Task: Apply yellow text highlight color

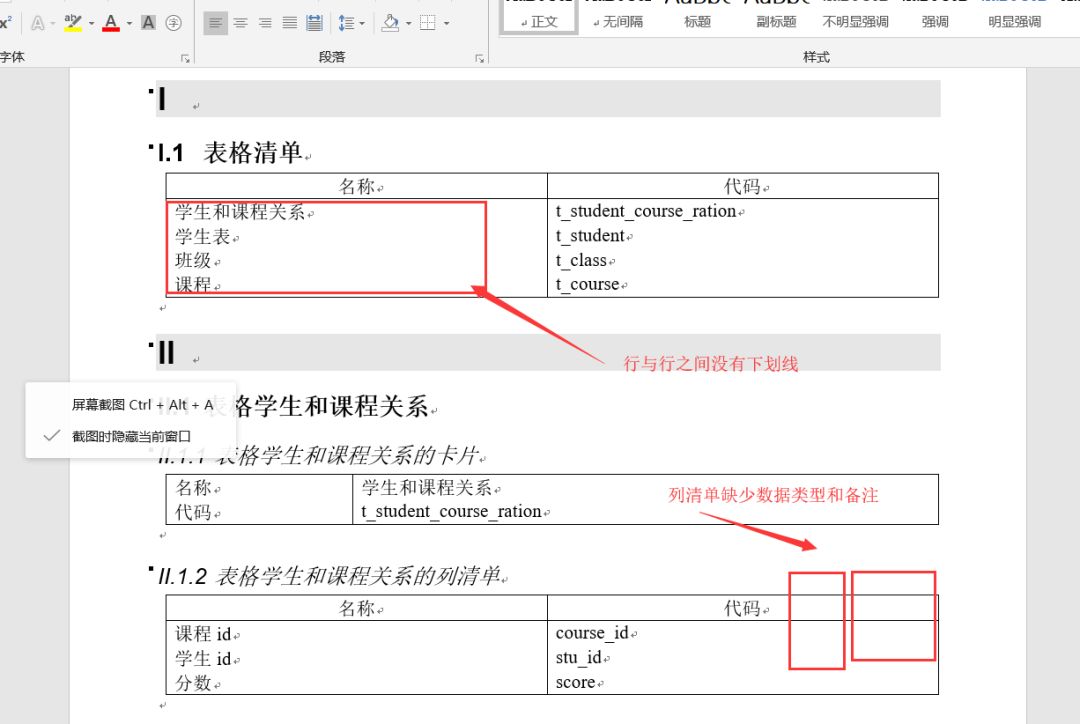Action: point(72,23)
